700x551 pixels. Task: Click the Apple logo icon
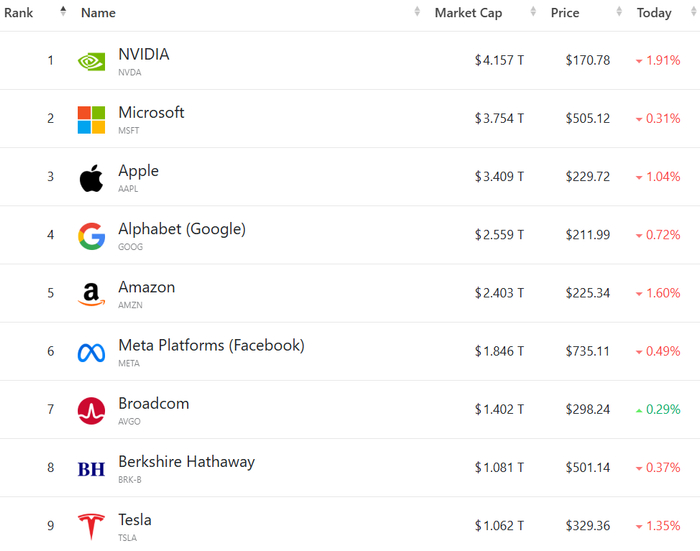tap(91, 178)
